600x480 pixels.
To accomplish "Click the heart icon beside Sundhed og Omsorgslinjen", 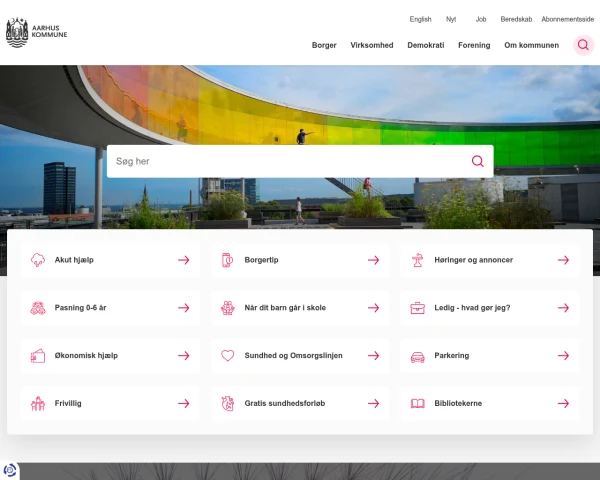I will click(x=227, y=356).
